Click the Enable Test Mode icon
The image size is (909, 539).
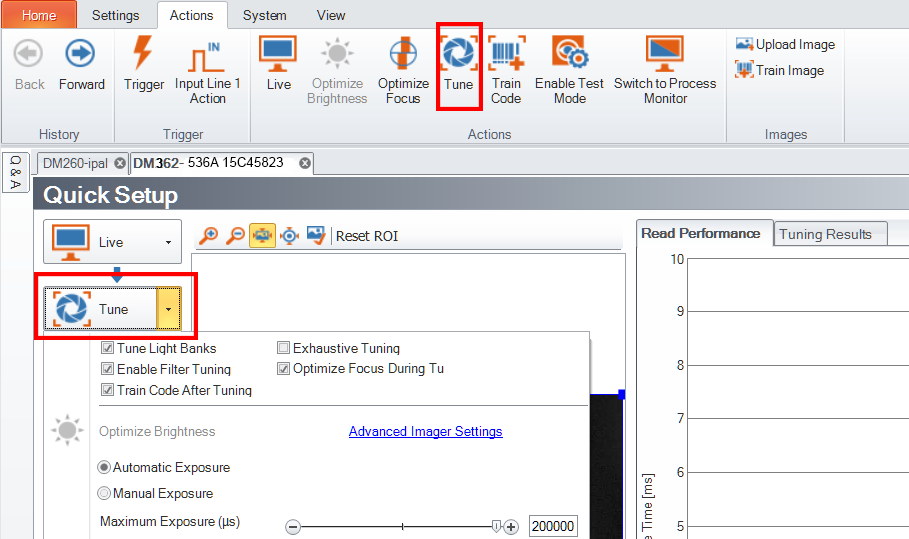(x=569, y=54)
